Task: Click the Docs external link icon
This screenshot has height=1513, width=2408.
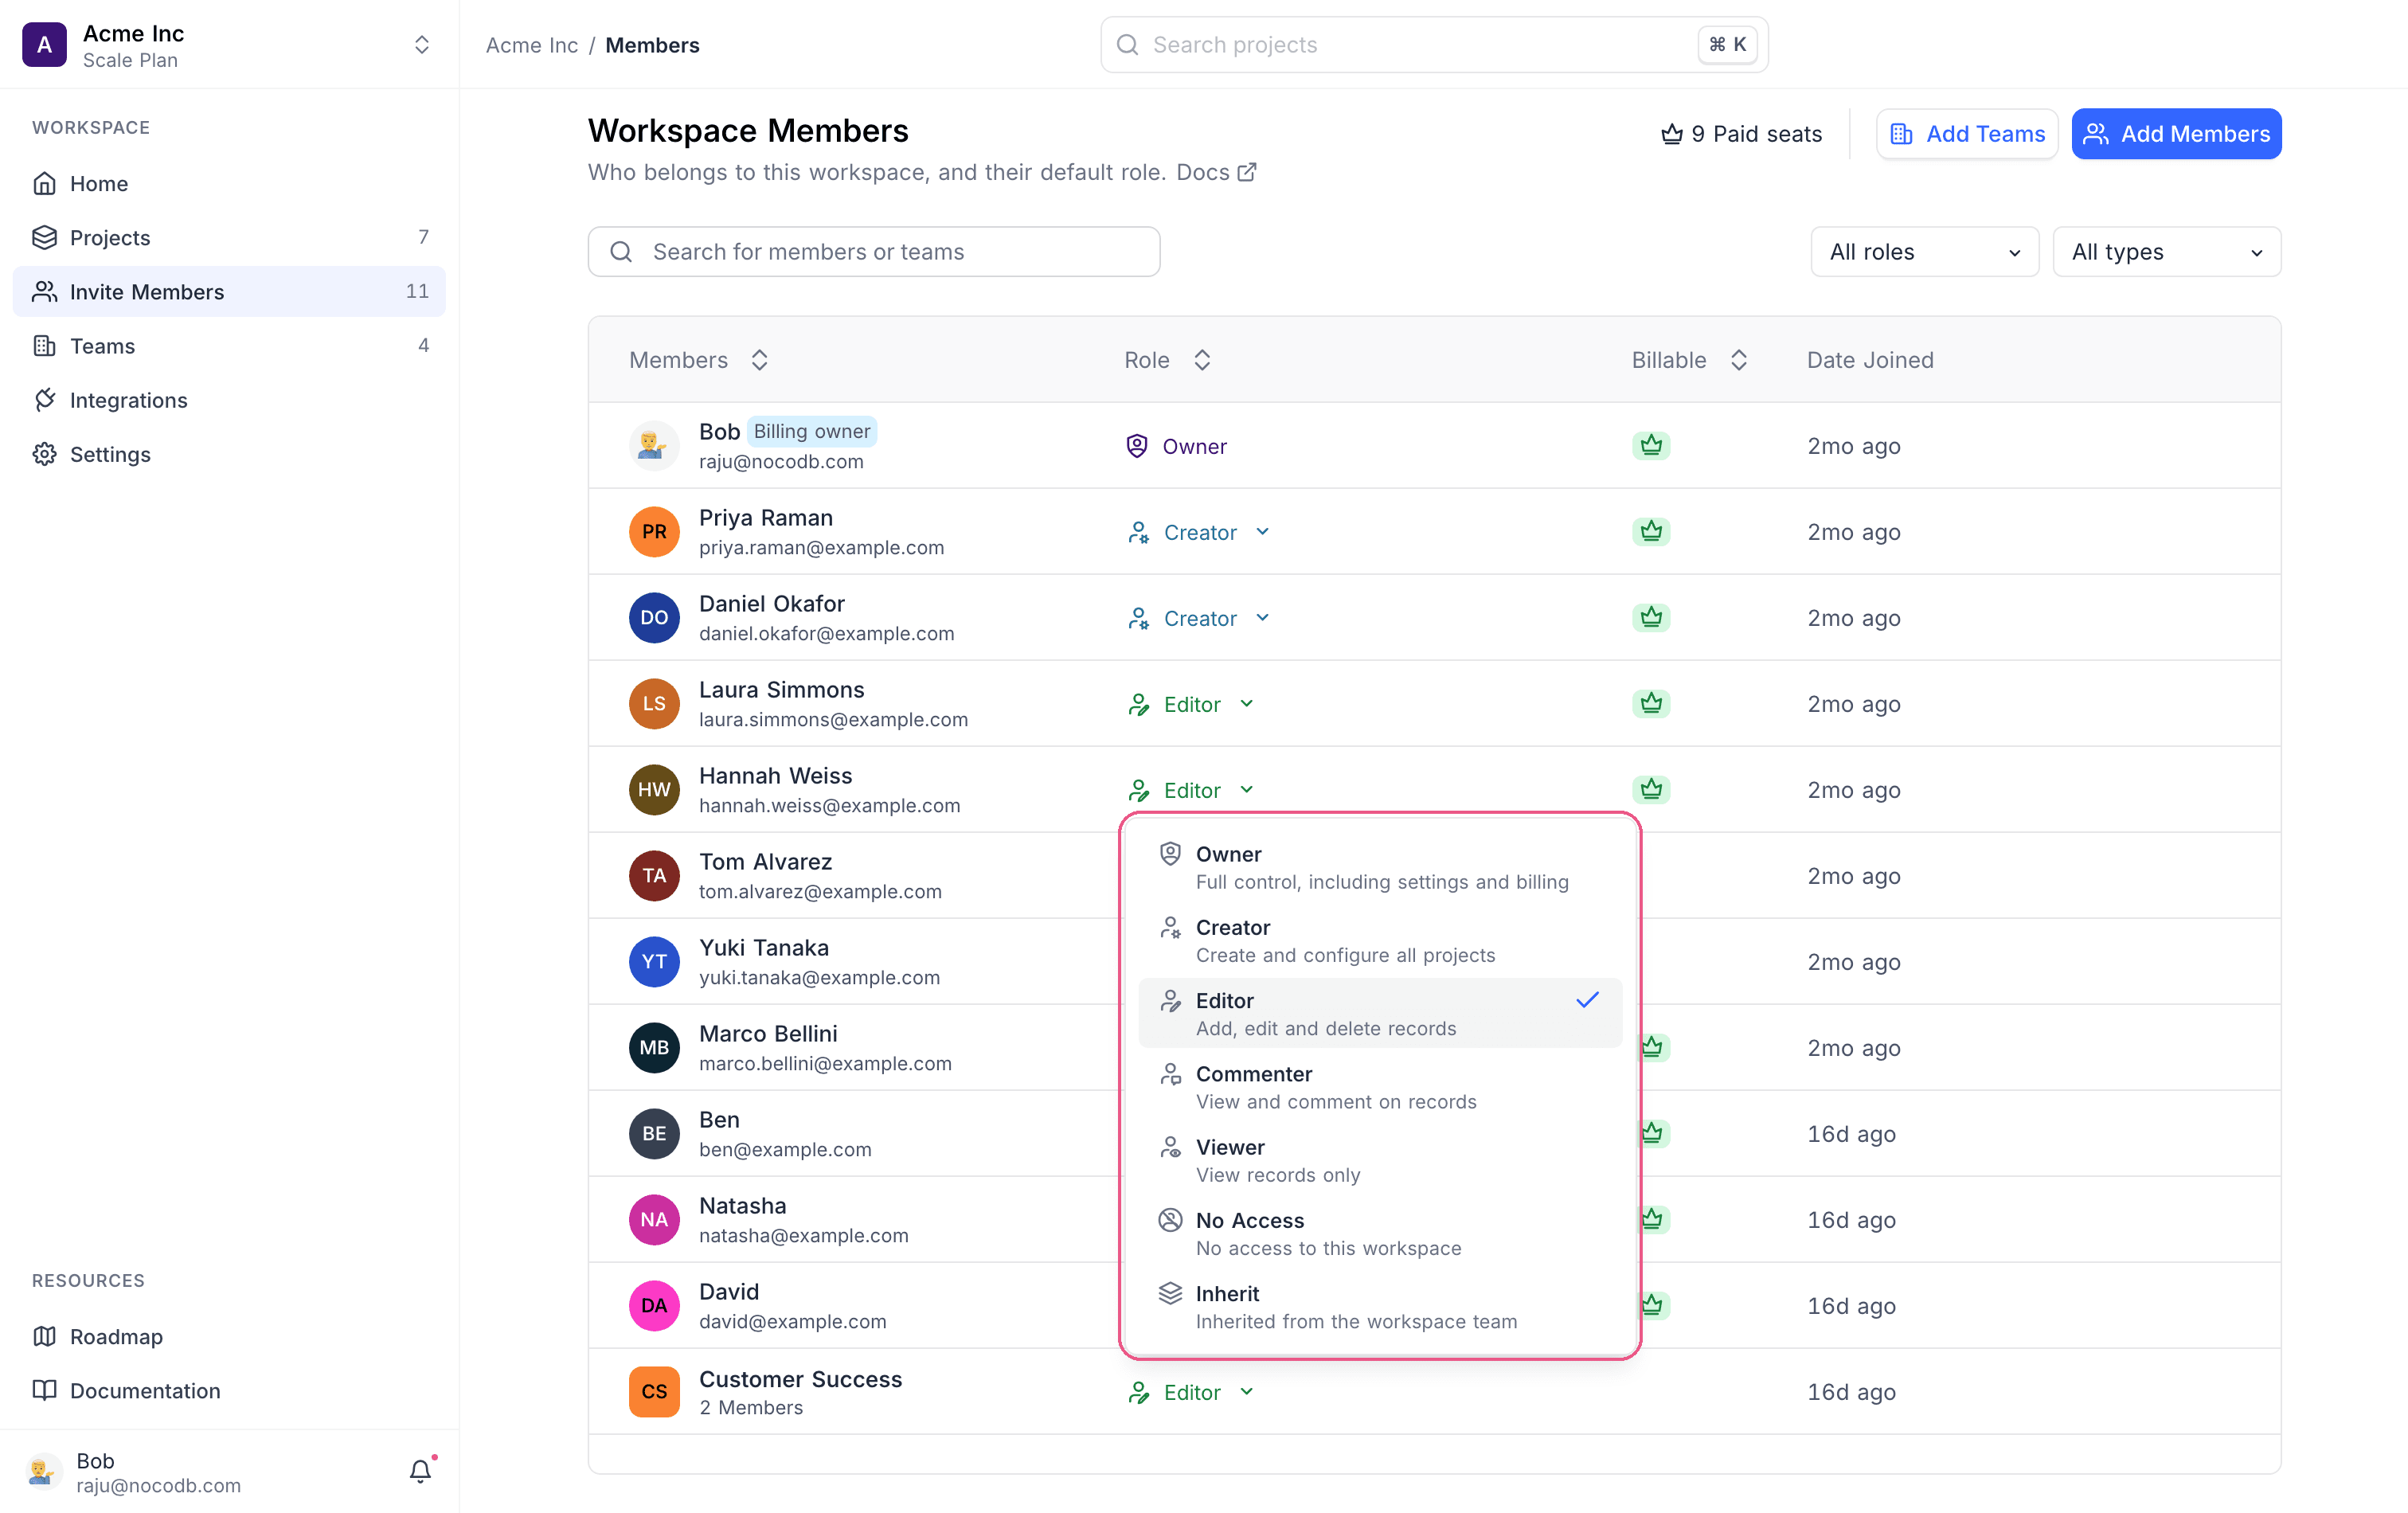Action: [x=1247, y=172]
